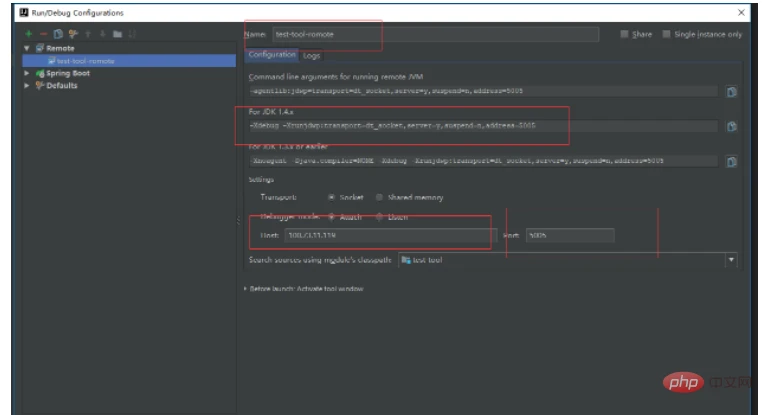Collapse the Remote tree node

[x=27, y=48]
